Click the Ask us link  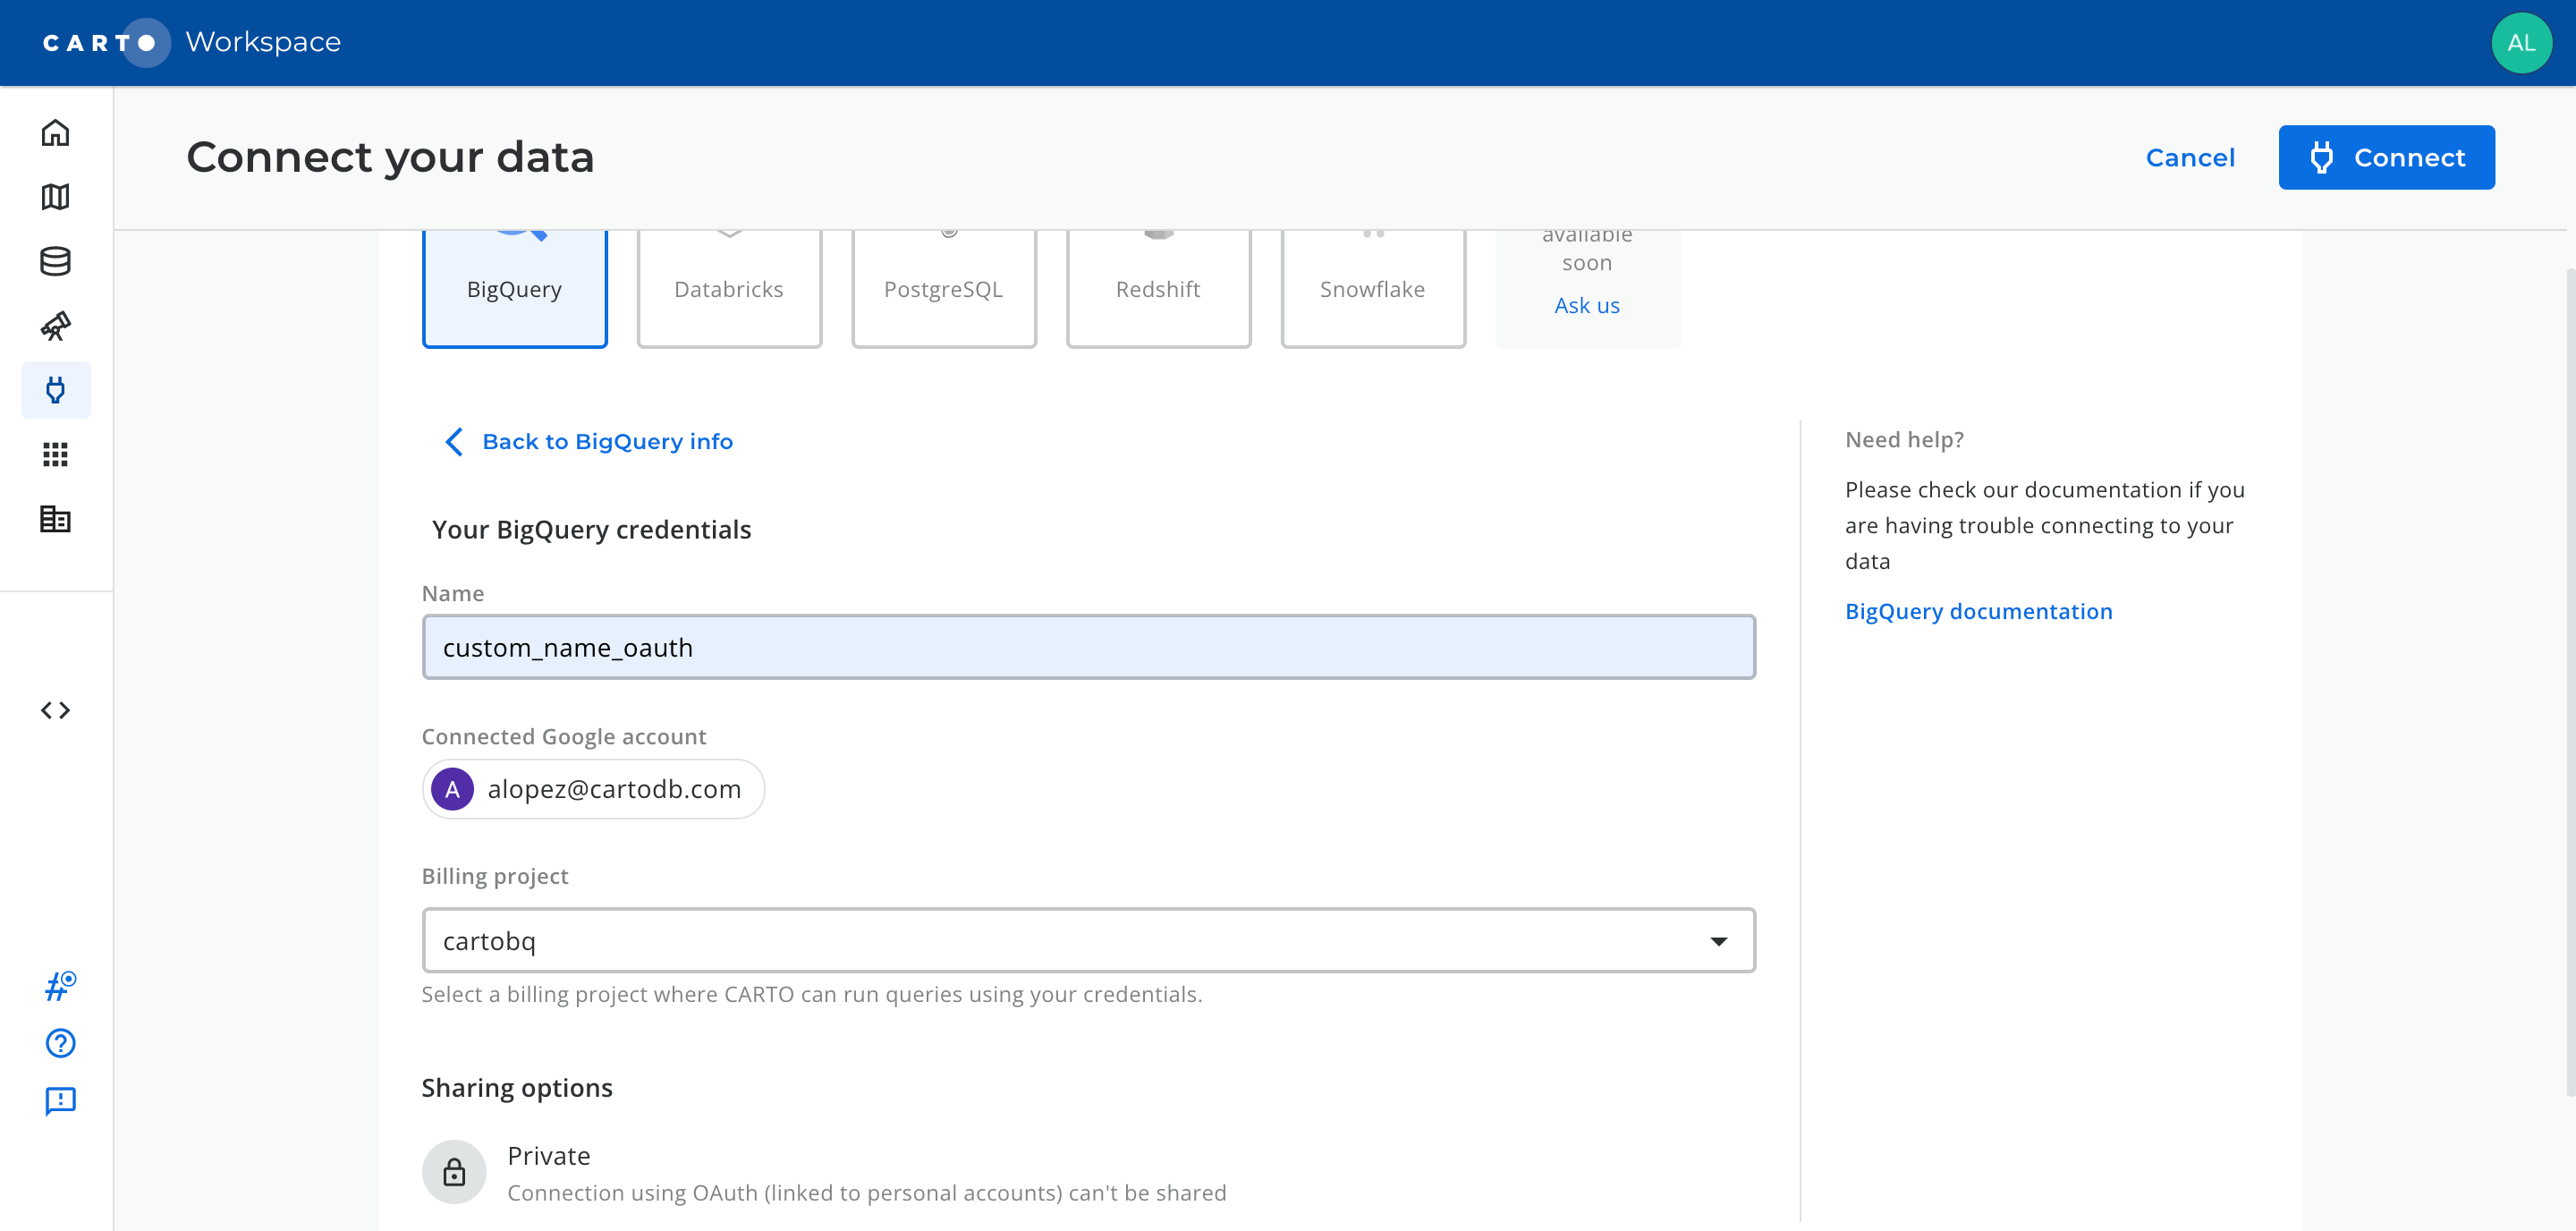(1587, 305)
